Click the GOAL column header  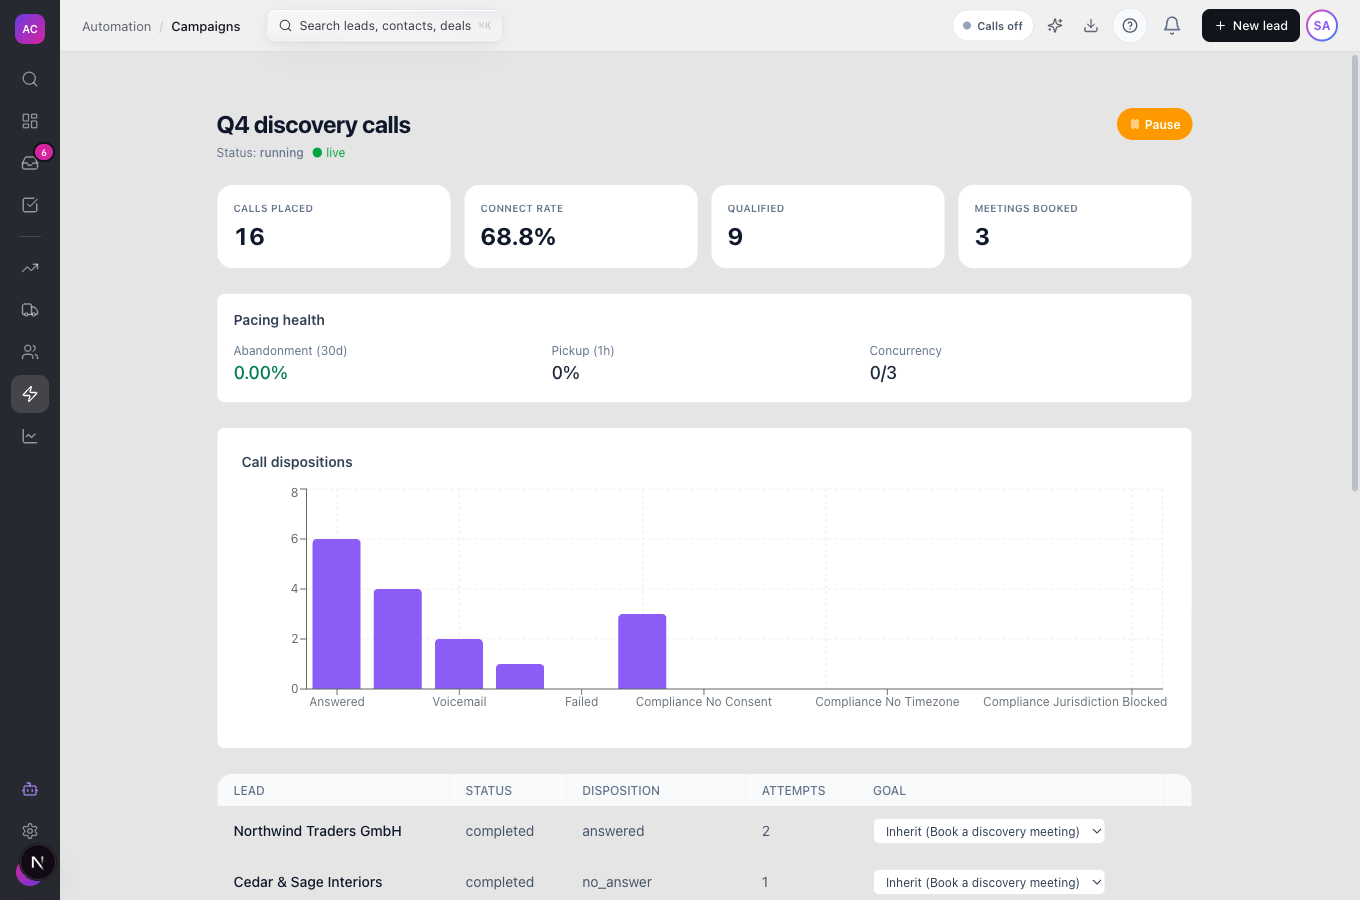tap(889, 791)
